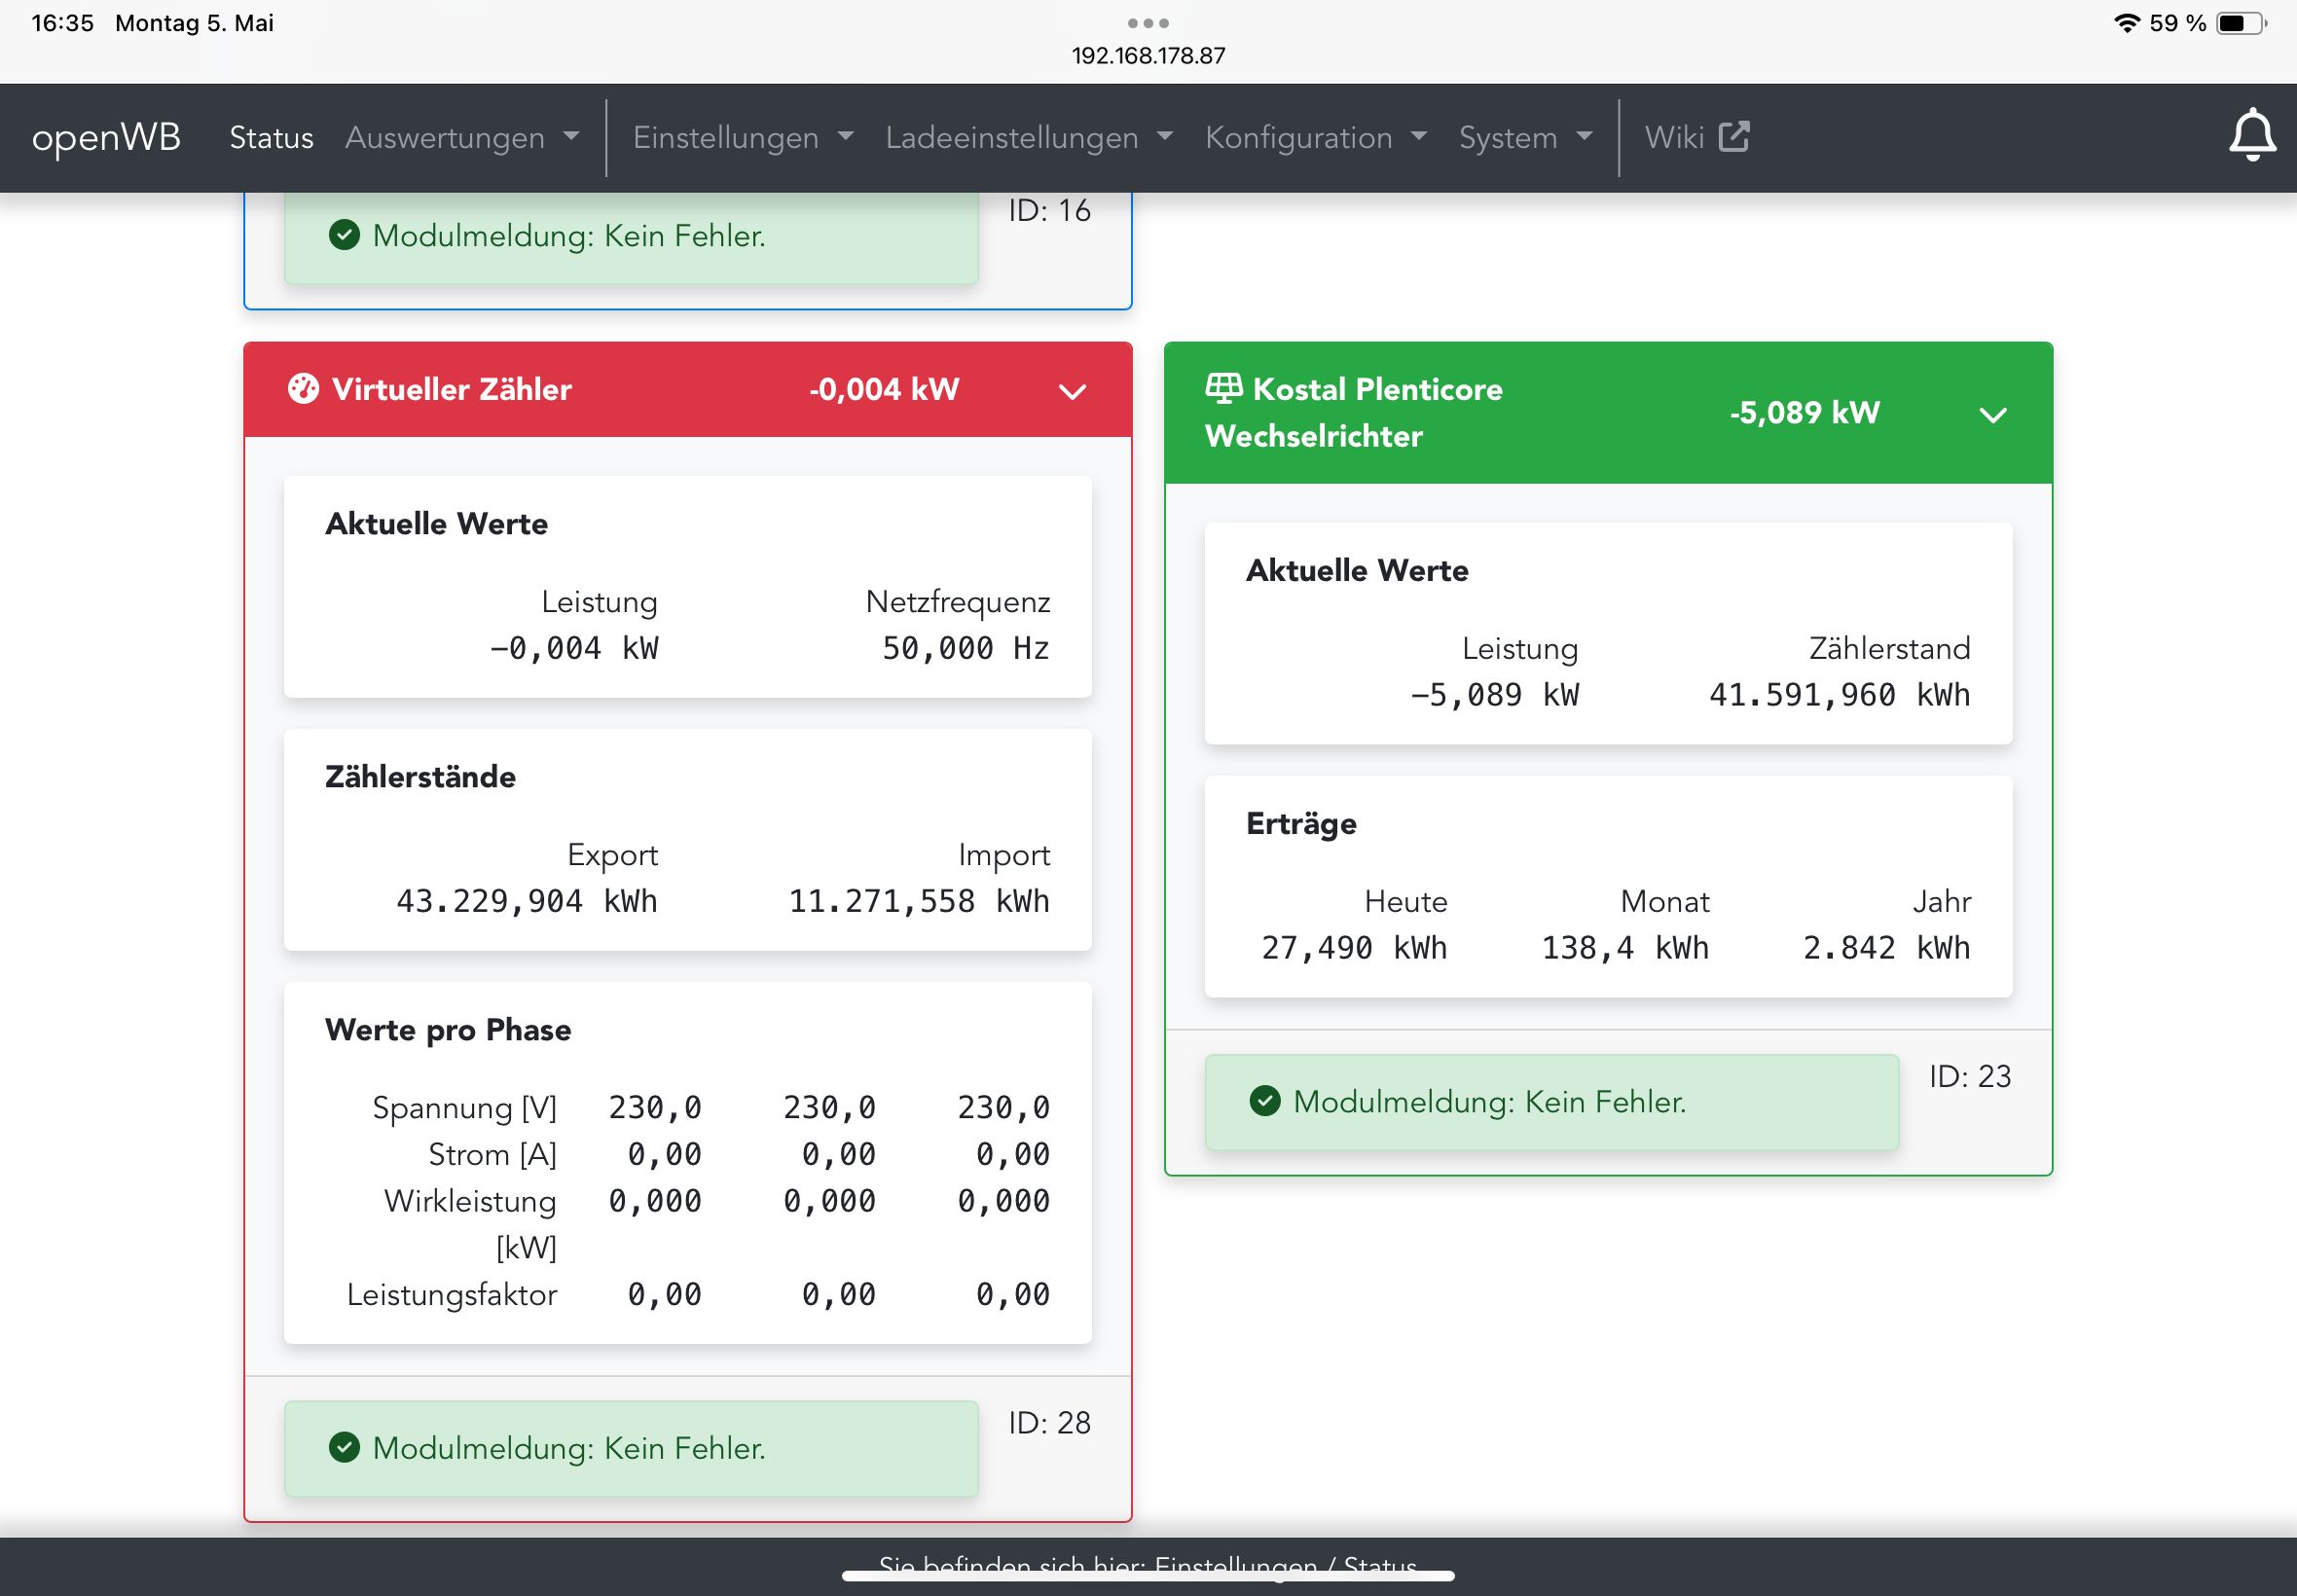The height and width of the screenshot is (1596, 2297).
Task: Collapse the Kostal Plenticore Wechselrichter card with its chevron
Action: pos(1992,415)
